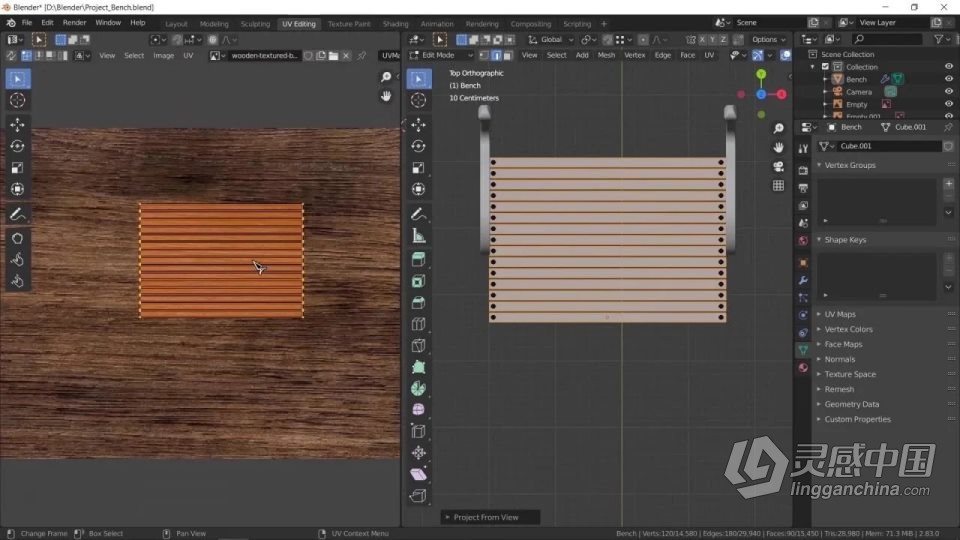Toggle Collection visibility eye icon
Screen dimensions: 960x540
click(948, 67)
